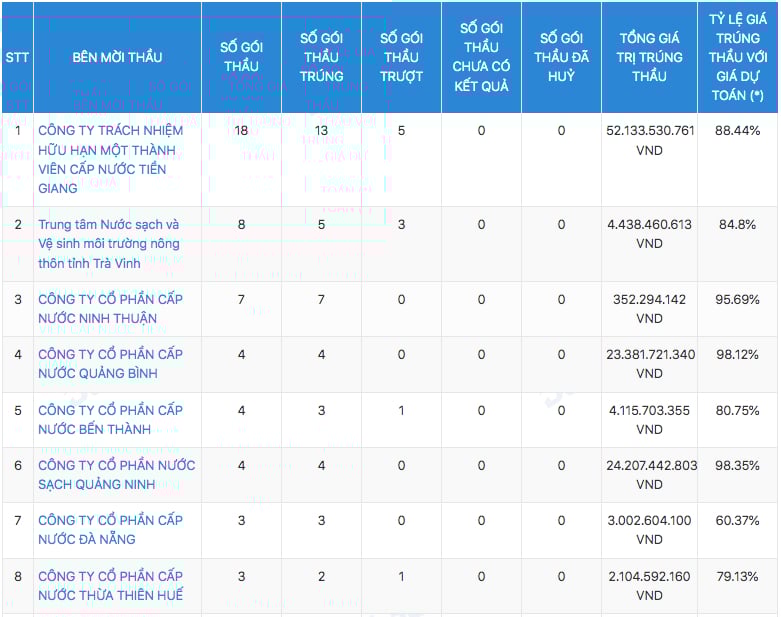Click the 60.37% ratio cell
The image size is (781, 617).
[x=738, y=520]
